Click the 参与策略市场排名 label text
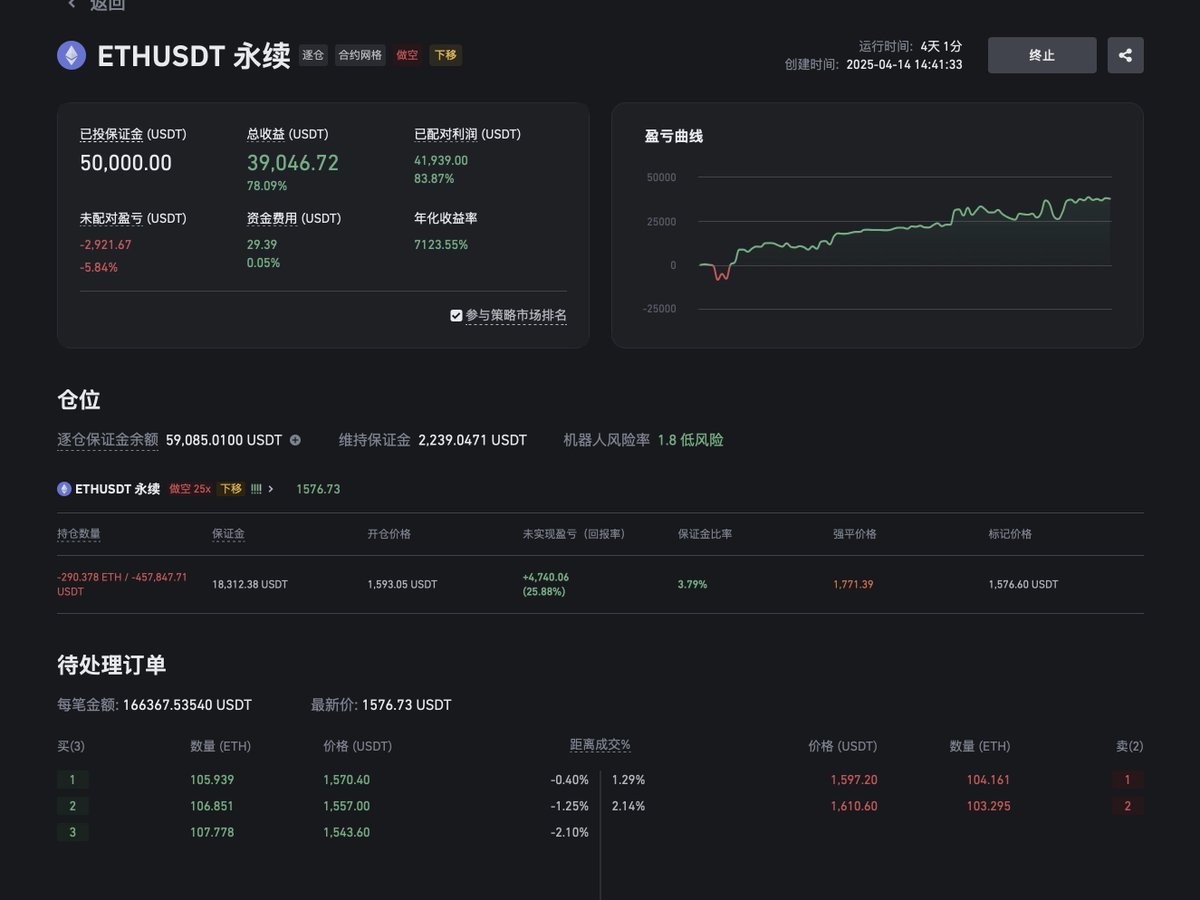The height and width of the screenshot is (900, 1200). (x=516, y=315)
